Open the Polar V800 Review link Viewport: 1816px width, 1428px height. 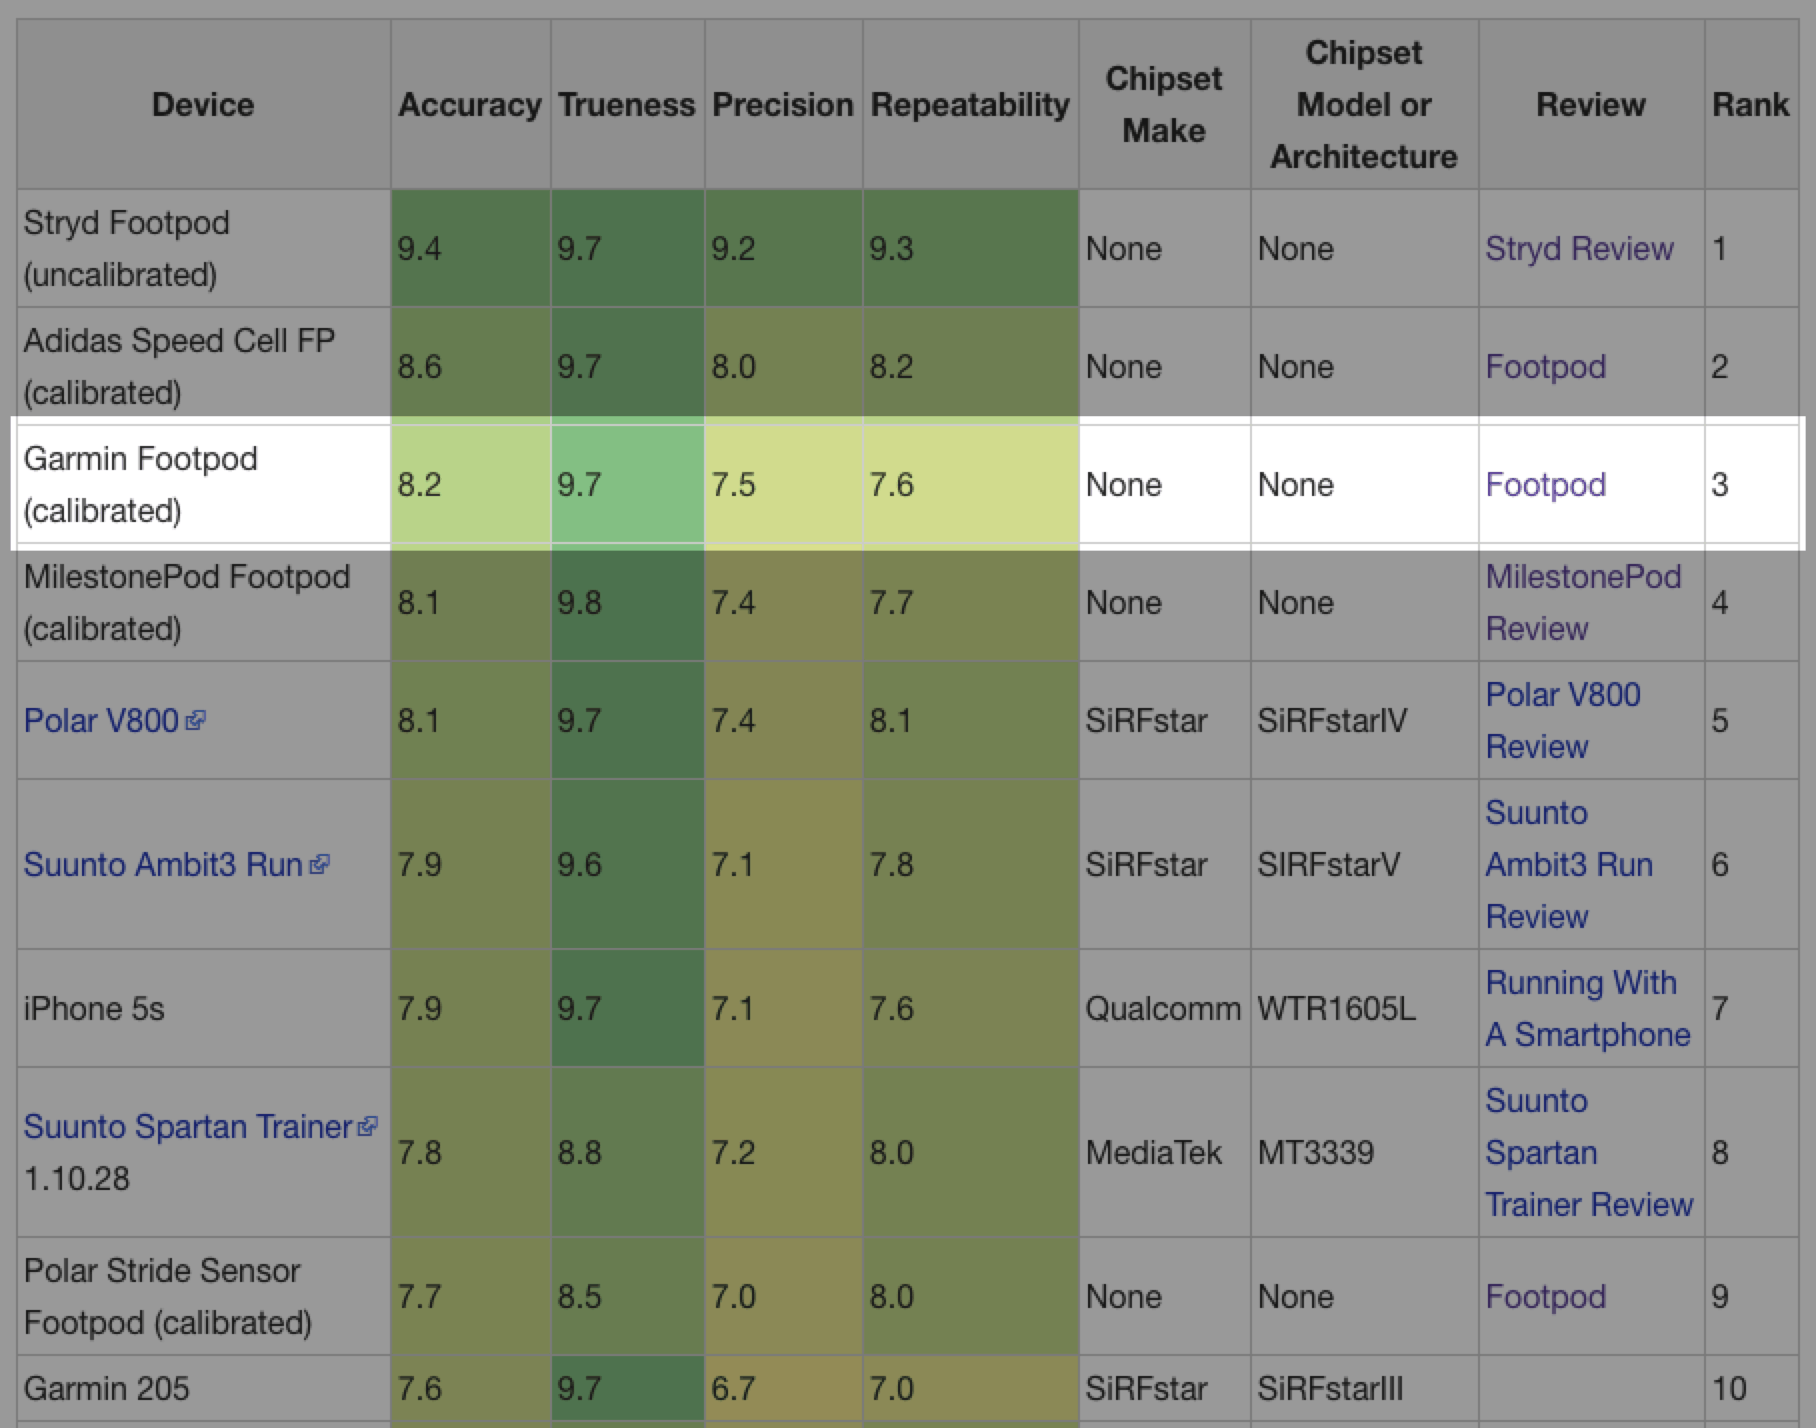[1562, 720]
